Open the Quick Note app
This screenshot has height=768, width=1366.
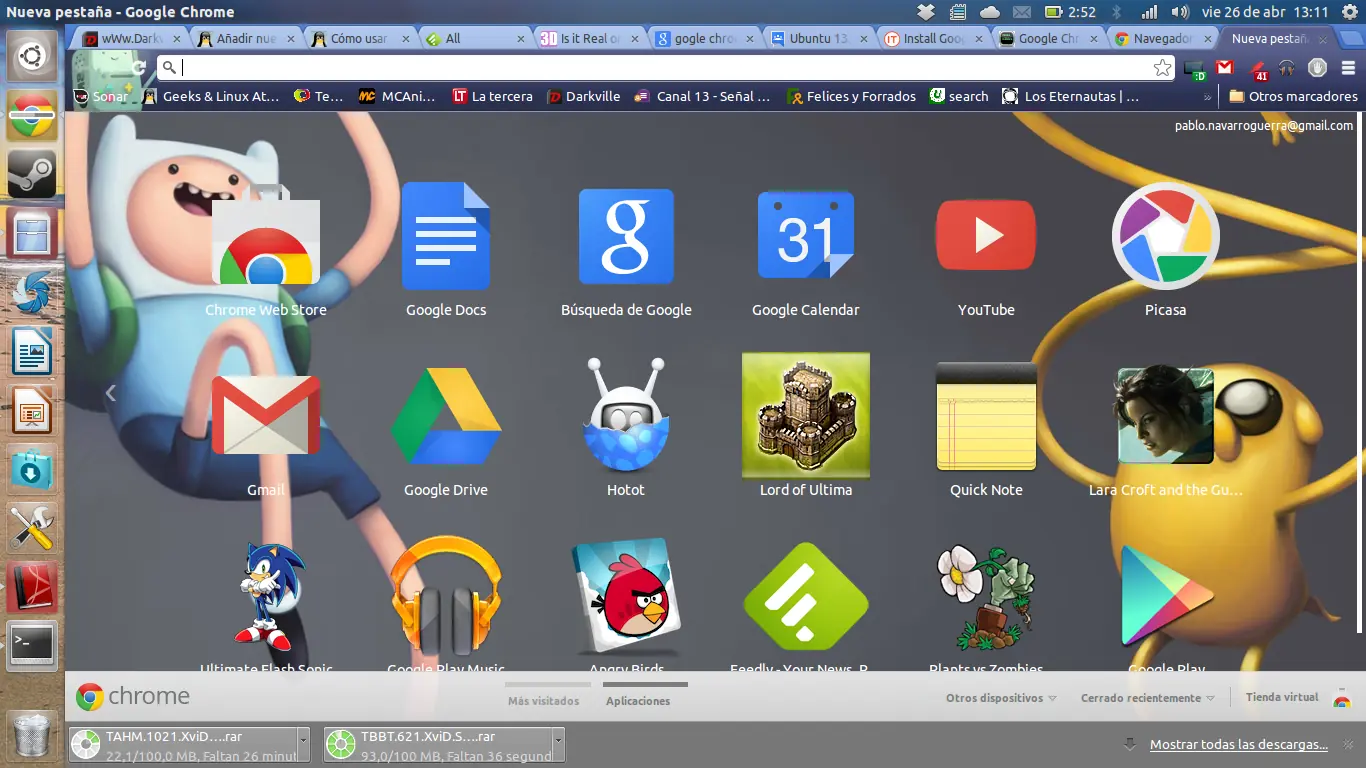(x=986, y=416)
